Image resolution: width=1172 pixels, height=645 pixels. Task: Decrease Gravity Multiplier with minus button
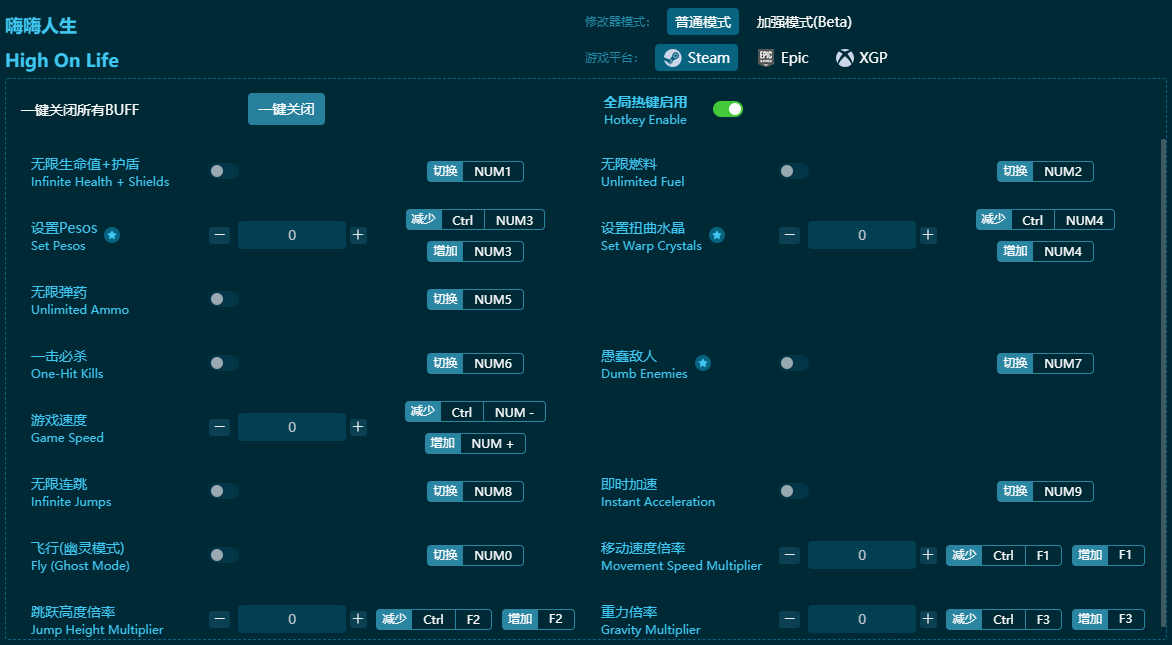click(789, 620)
